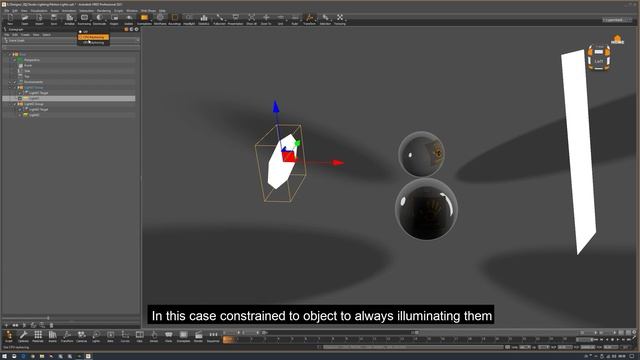The image size is (640, 360).
Task: Choose CPU Raytracing menu entry
Action: (93, 37)
